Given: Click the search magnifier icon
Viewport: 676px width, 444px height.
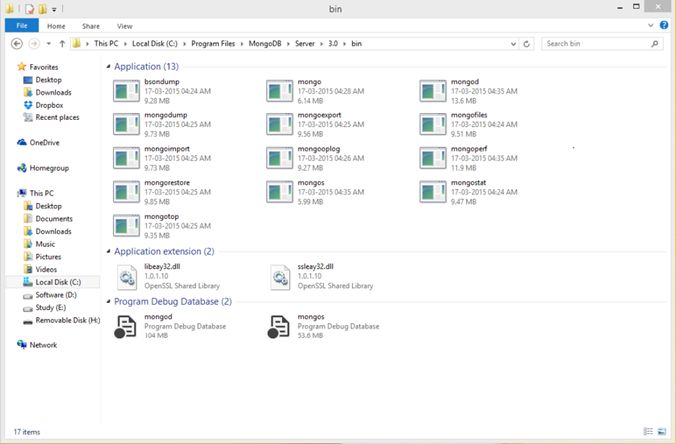Looking at the screenshot, I should click(654, 44).
